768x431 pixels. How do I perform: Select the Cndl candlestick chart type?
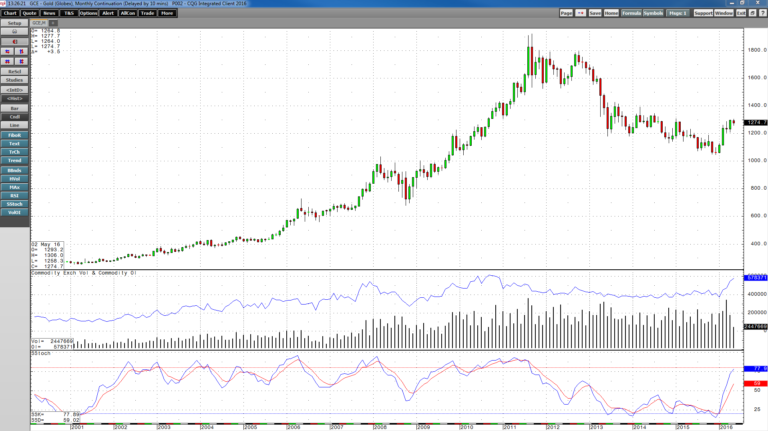(x=14, y=117)
